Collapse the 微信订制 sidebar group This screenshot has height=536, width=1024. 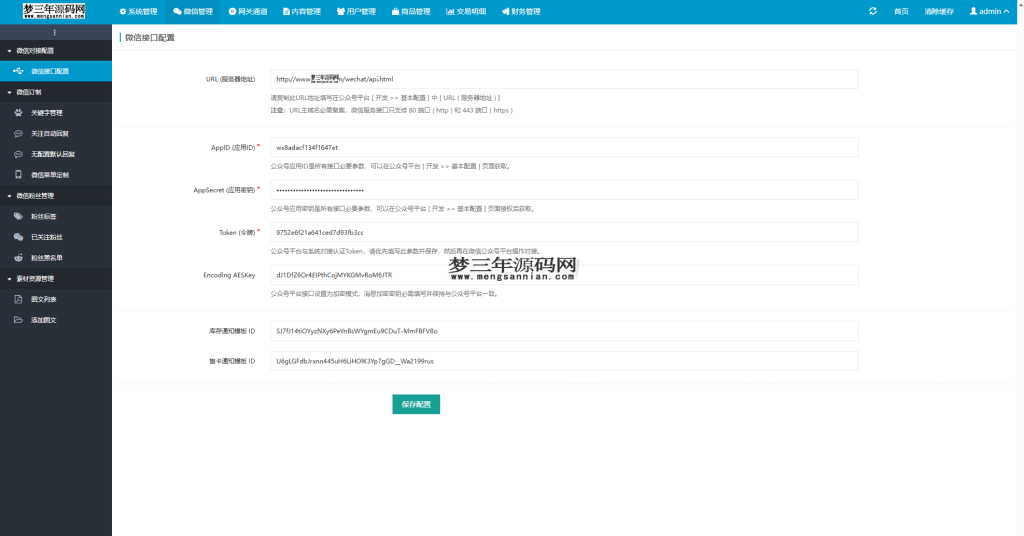(56, 92)
